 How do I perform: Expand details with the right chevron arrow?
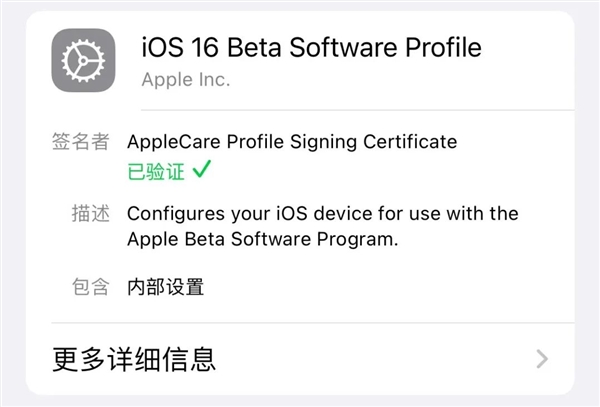click(542, 359)
